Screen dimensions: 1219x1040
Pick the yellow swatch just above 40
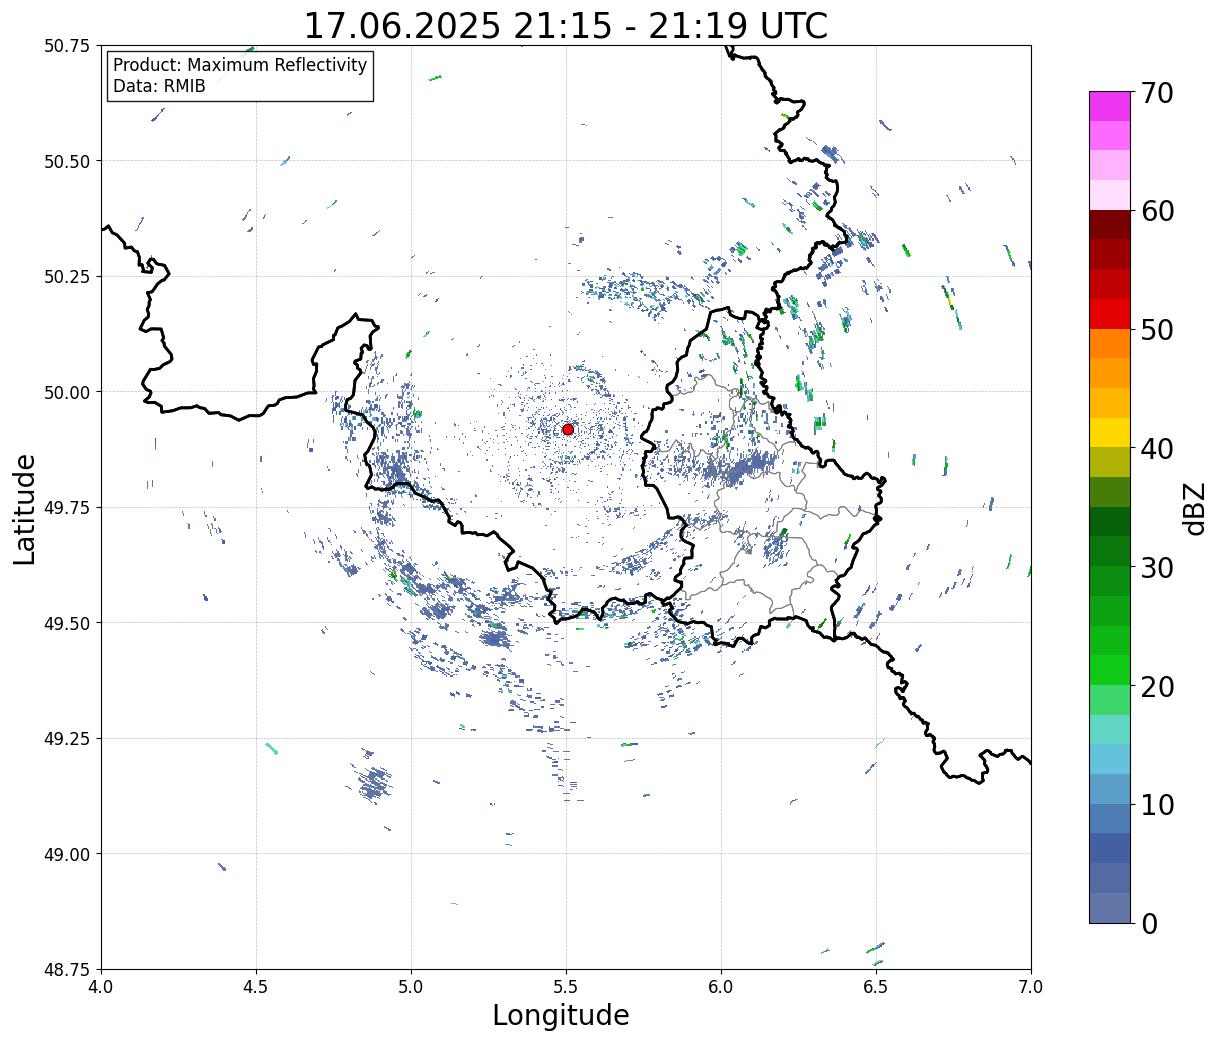(1110, 432)
